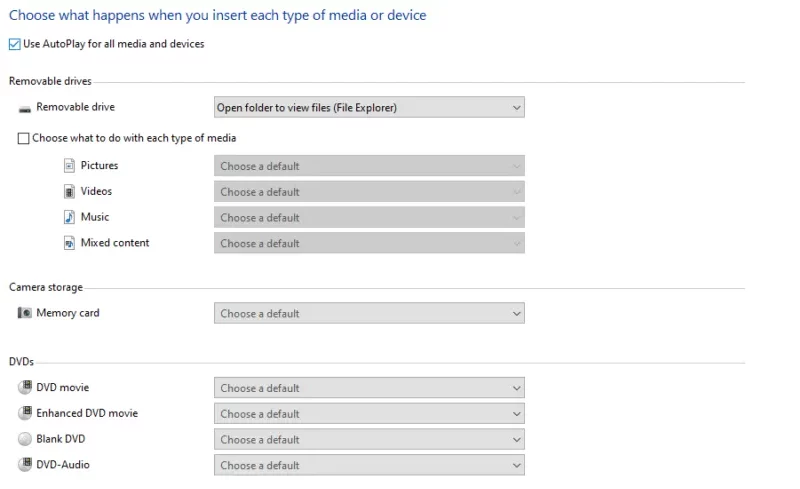Screen dimensions: 800x489
Task: Expand the DVD movie default dropdown
Action: (x=369, y=387)
